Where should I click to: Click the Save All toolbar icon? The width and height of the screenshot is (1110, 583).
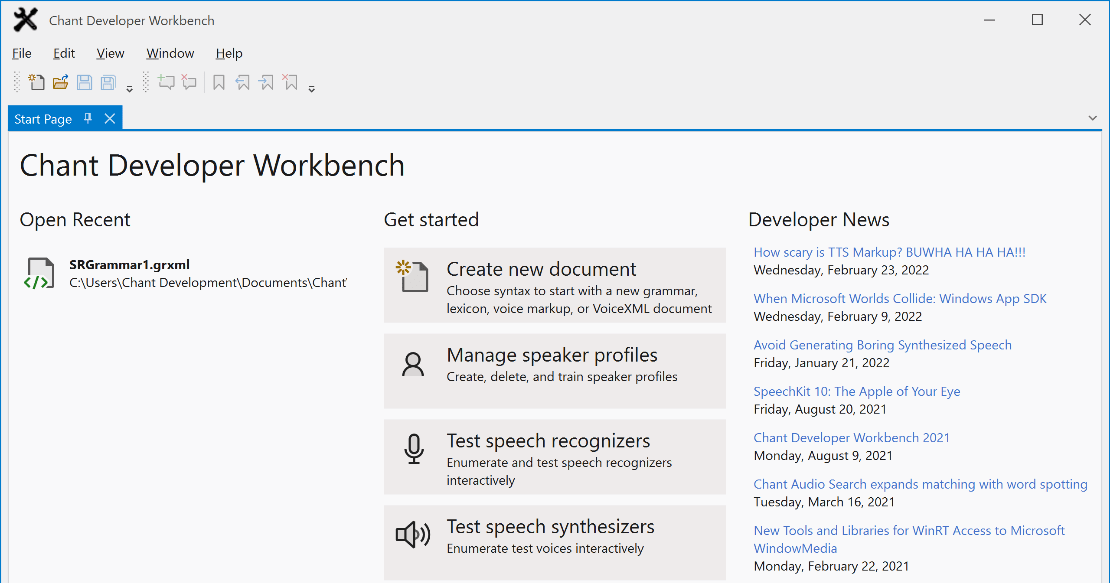coord(107,82)
